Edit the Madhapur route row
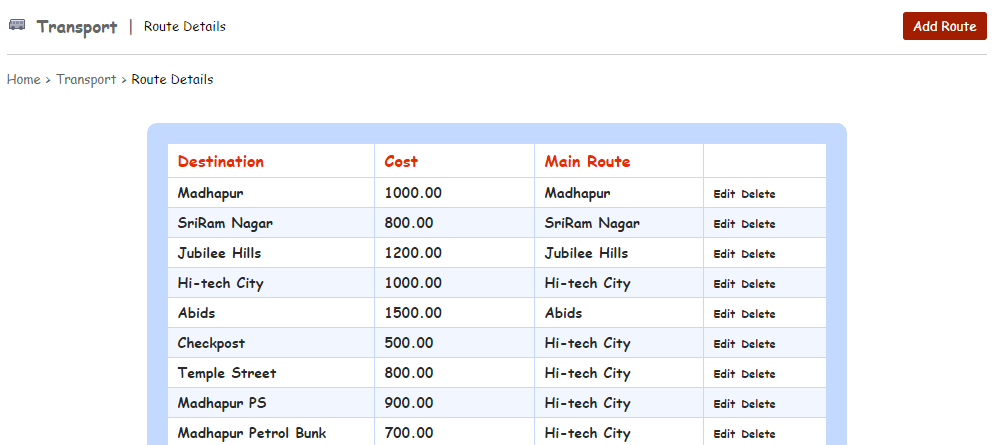This screenshot has height=445, width=1000. [x=724, y=194]
